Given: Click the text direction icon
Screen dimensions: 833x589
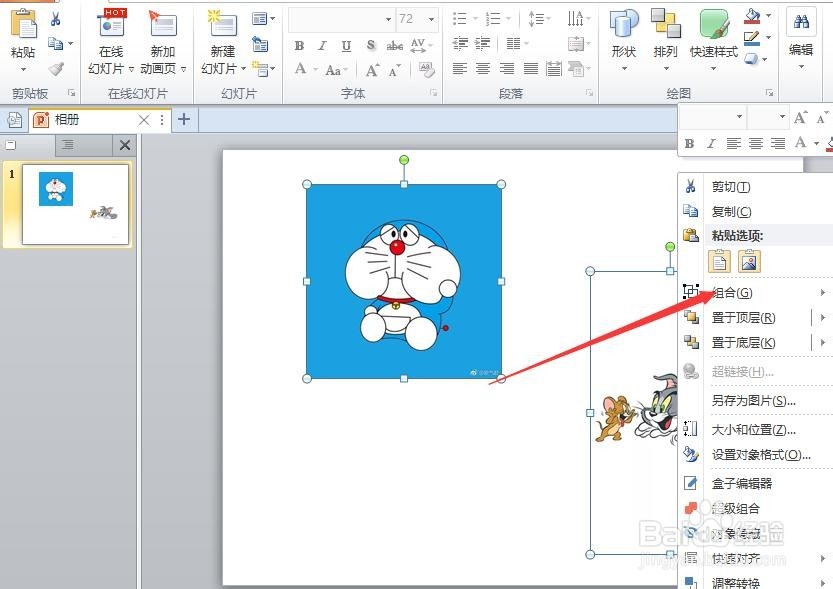Looking at the screenshot, I should pyautogui.click(x=576, y=19).
